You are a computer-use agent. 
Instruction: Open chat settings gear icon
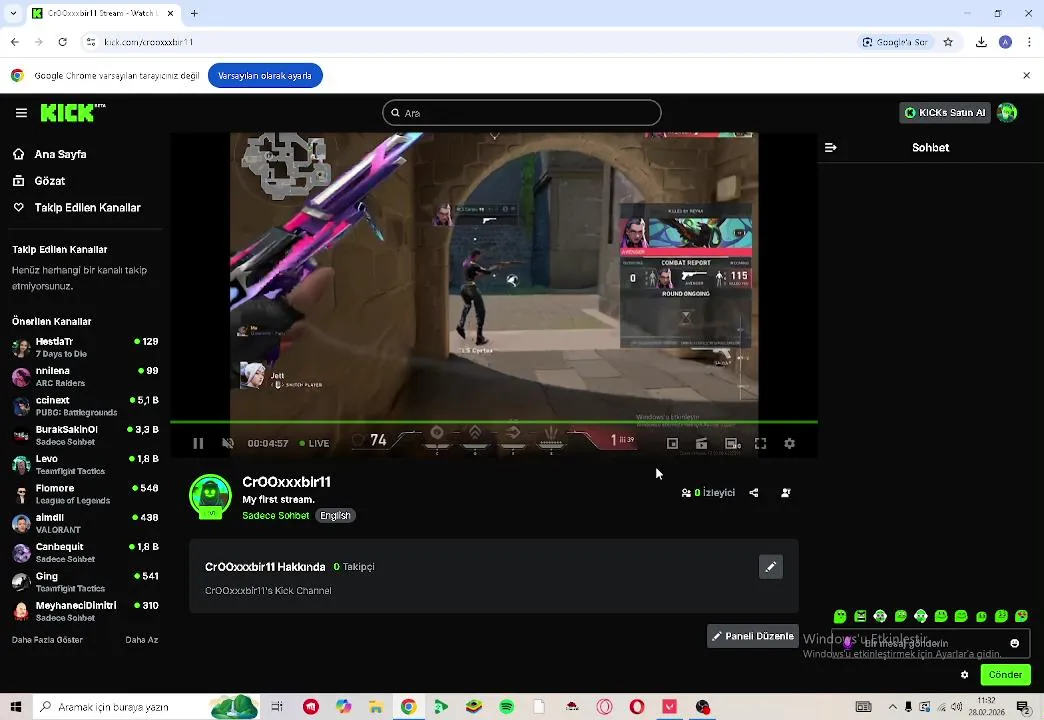pos(965,675)
